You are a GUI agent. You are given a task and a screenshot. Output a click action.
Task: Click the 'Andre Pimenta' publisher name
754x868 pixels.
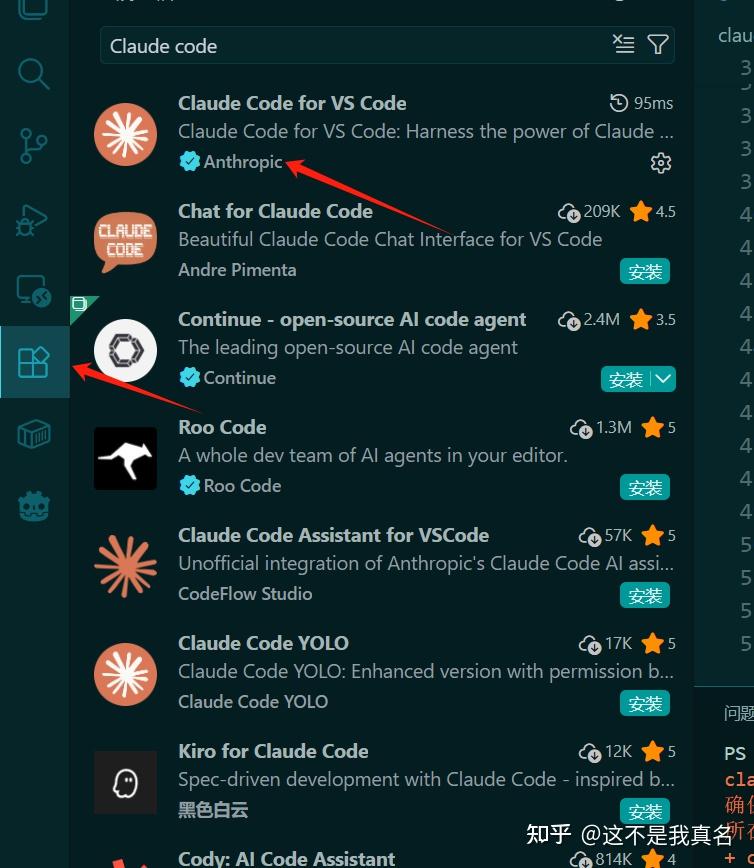click(x=237, y=270)
